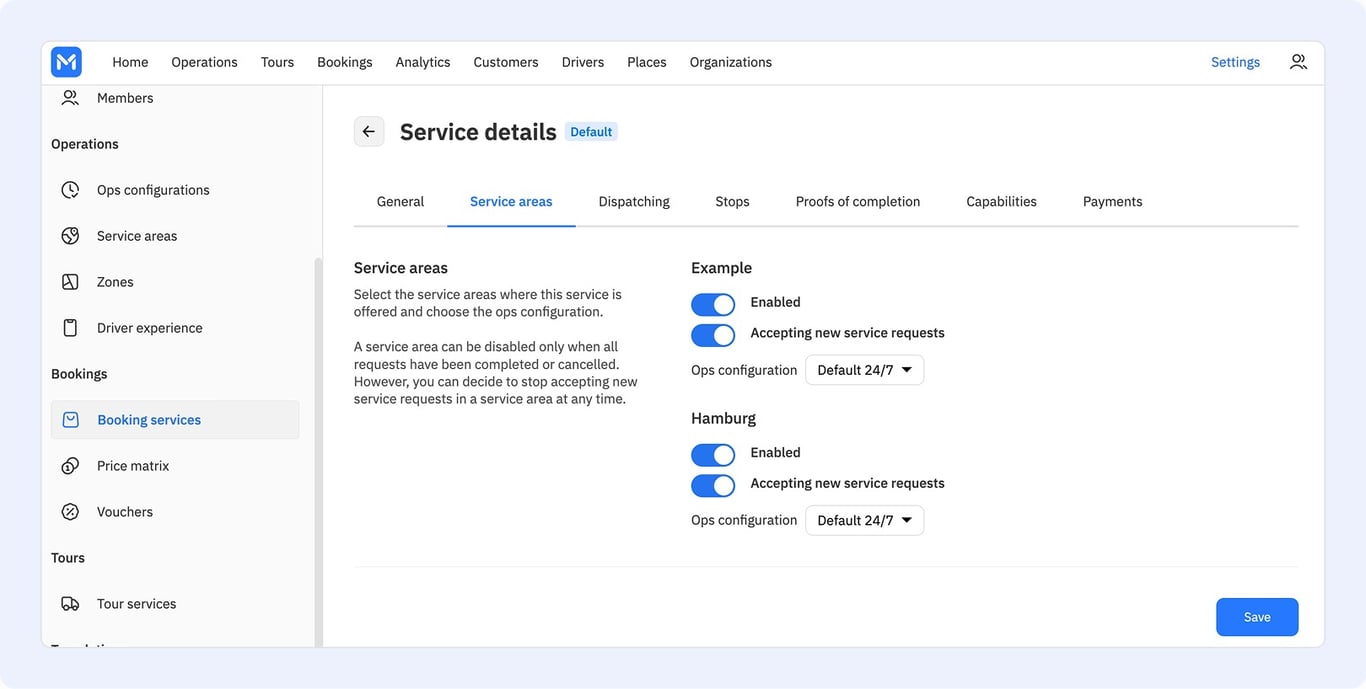Screen dimensions: 1366x689
Task: Click the Price matrix coins icon
Action: pyautogui.click(x=70, y=466)
